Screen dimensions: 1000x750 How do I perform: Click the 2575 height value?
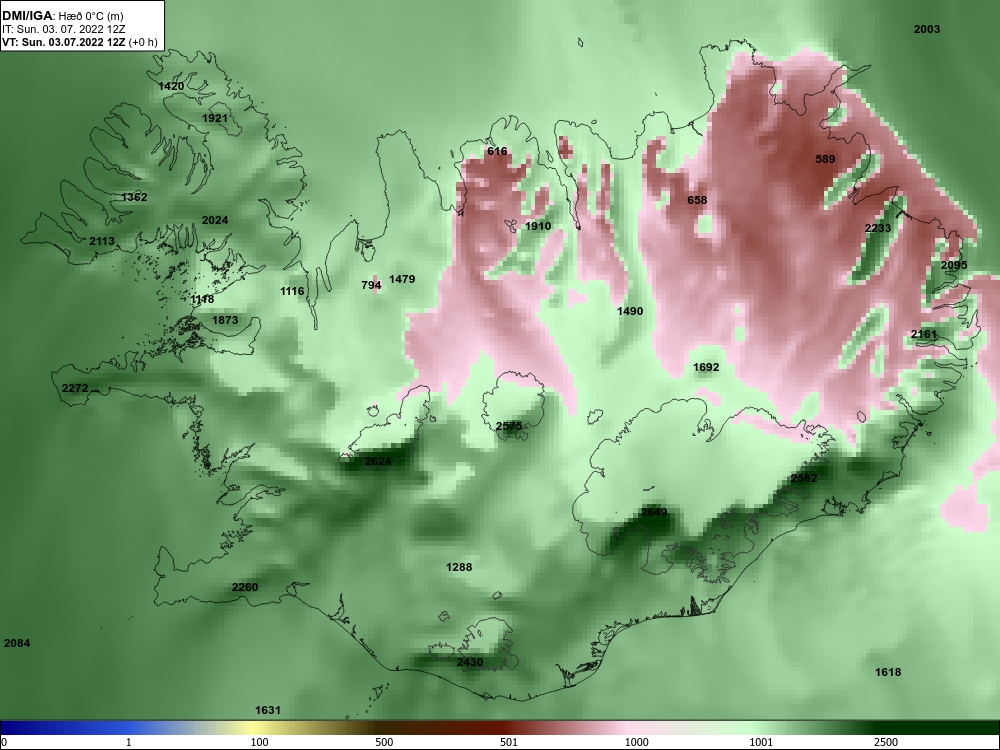pos(509,426)
